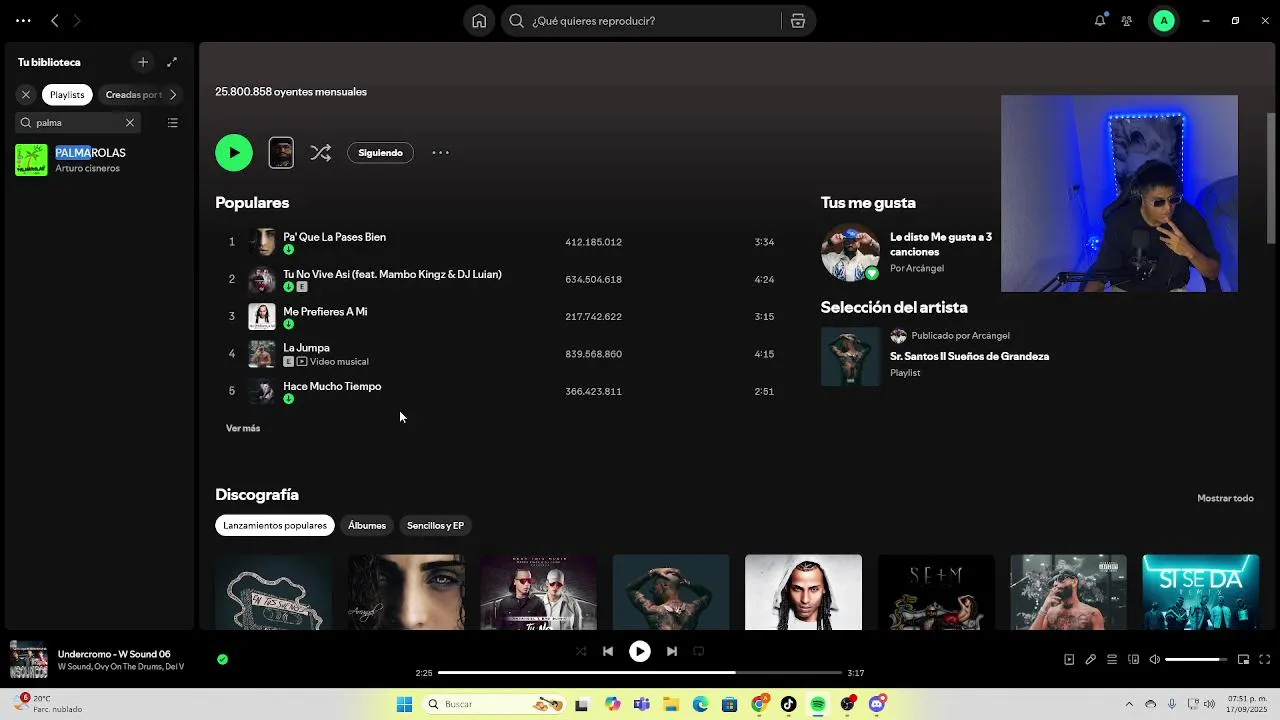This screenshot has height=720, width=1280.
Task: Open Windows Start menu
Action: [404, 704]
